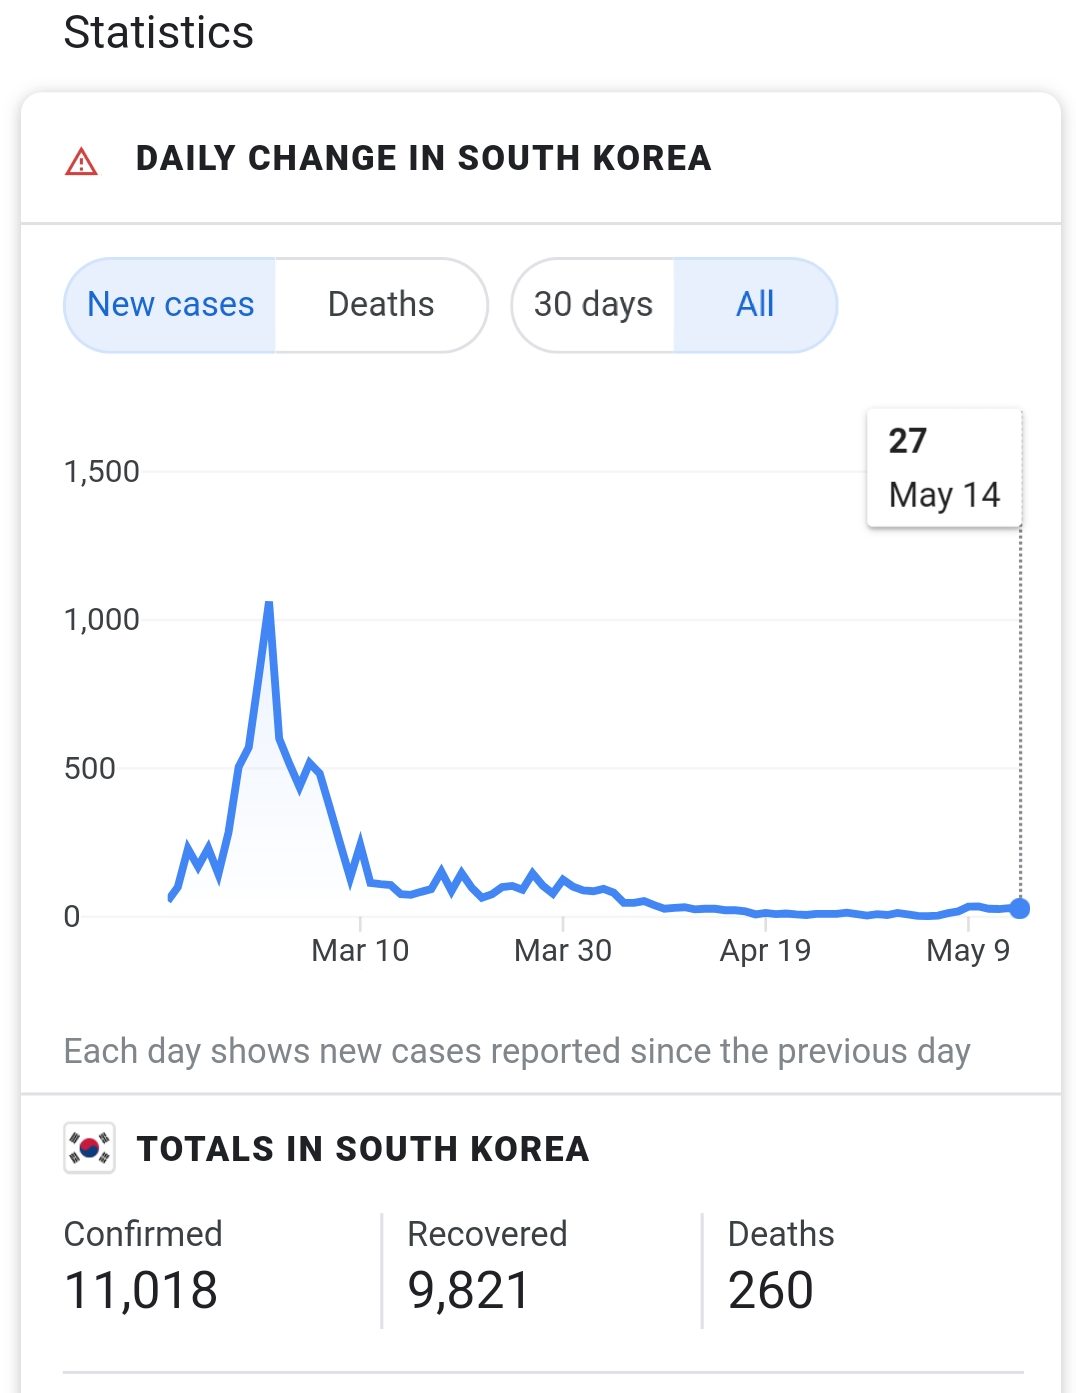The height and width of the screenshot is (1393, 1076).
Task: Click the 1,500 y-axis label
Action: 101,471
